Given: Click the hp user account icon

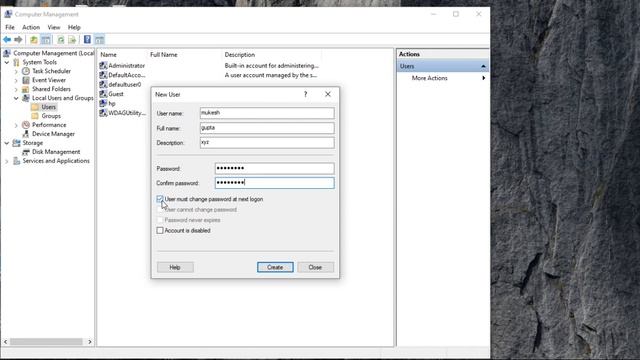Looking at the screenshot, I should click(x=103, y=103).
